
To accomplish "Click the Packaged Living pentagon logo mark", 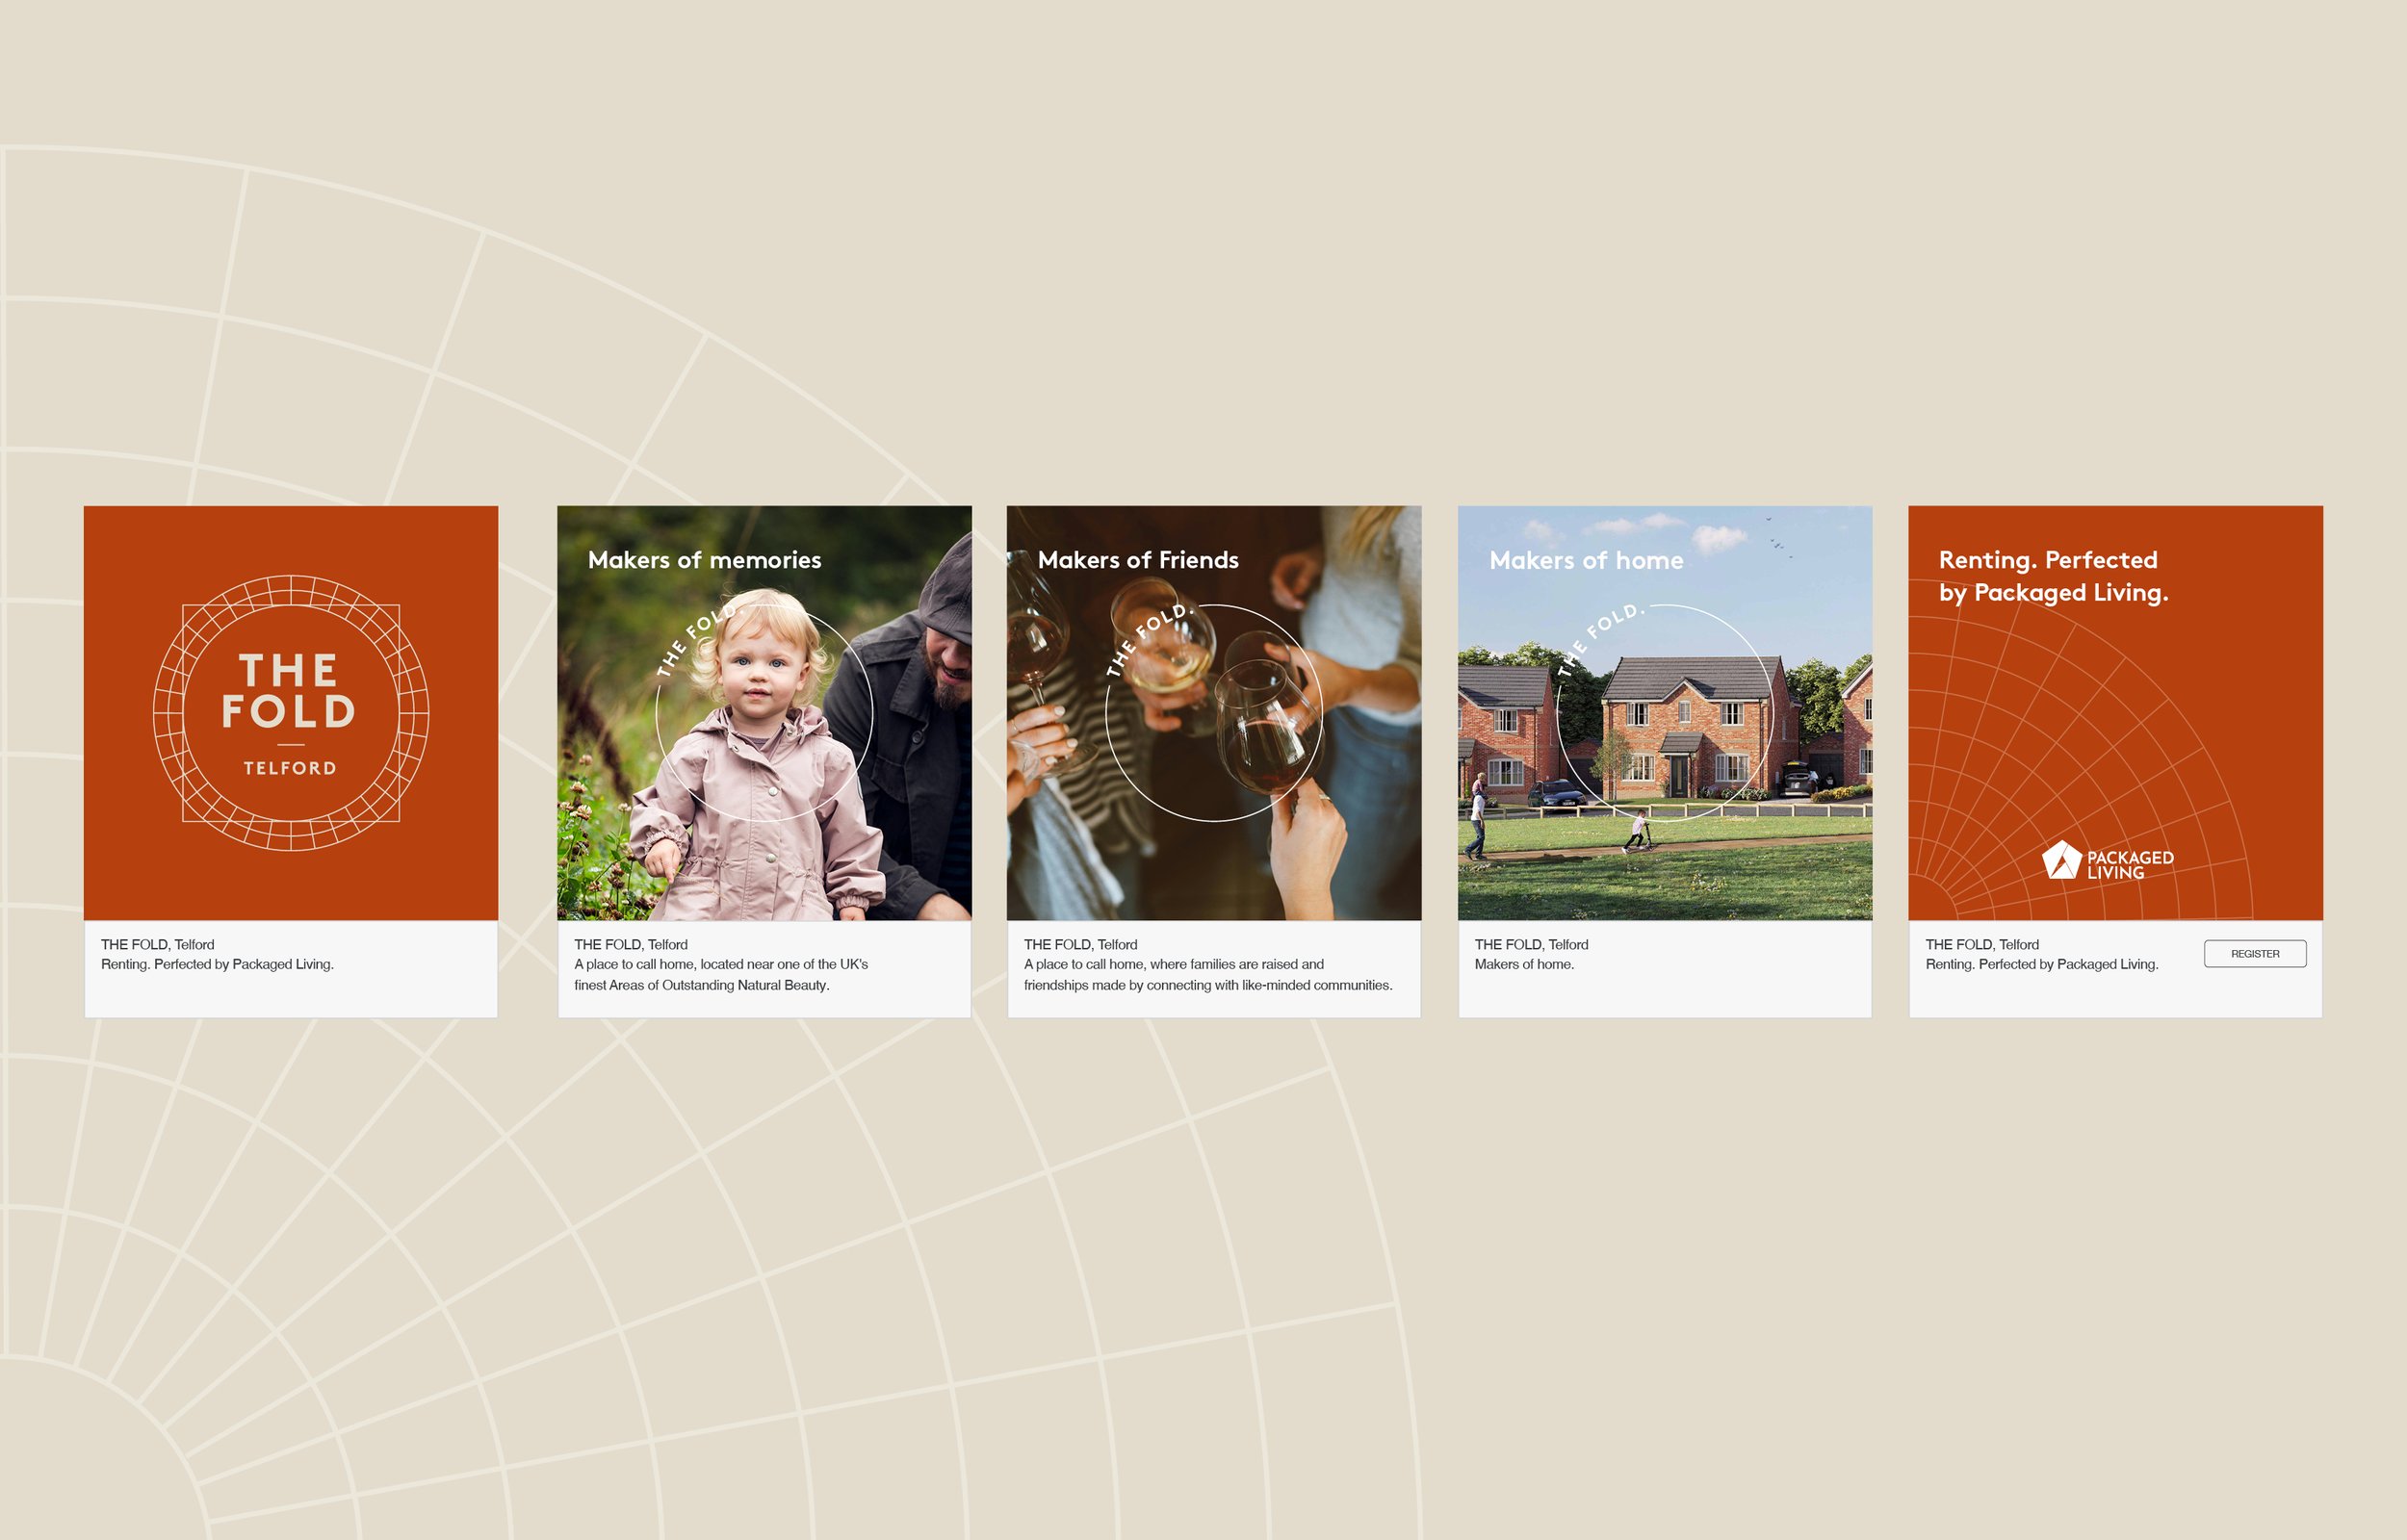I will point(2061,860).
